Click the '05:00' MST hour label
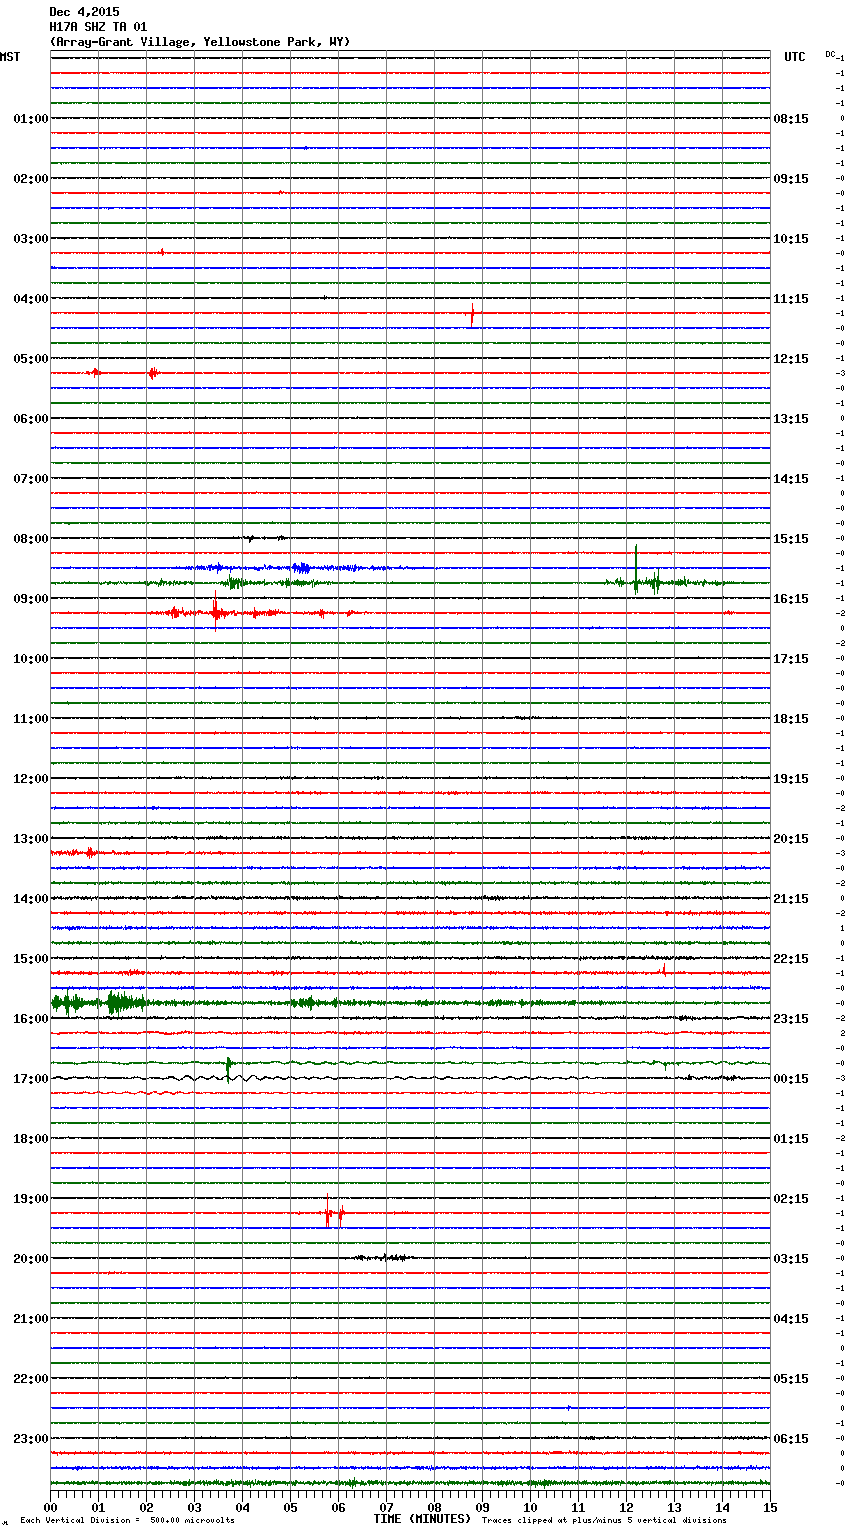850x1534 pixels. coord(31,359)
